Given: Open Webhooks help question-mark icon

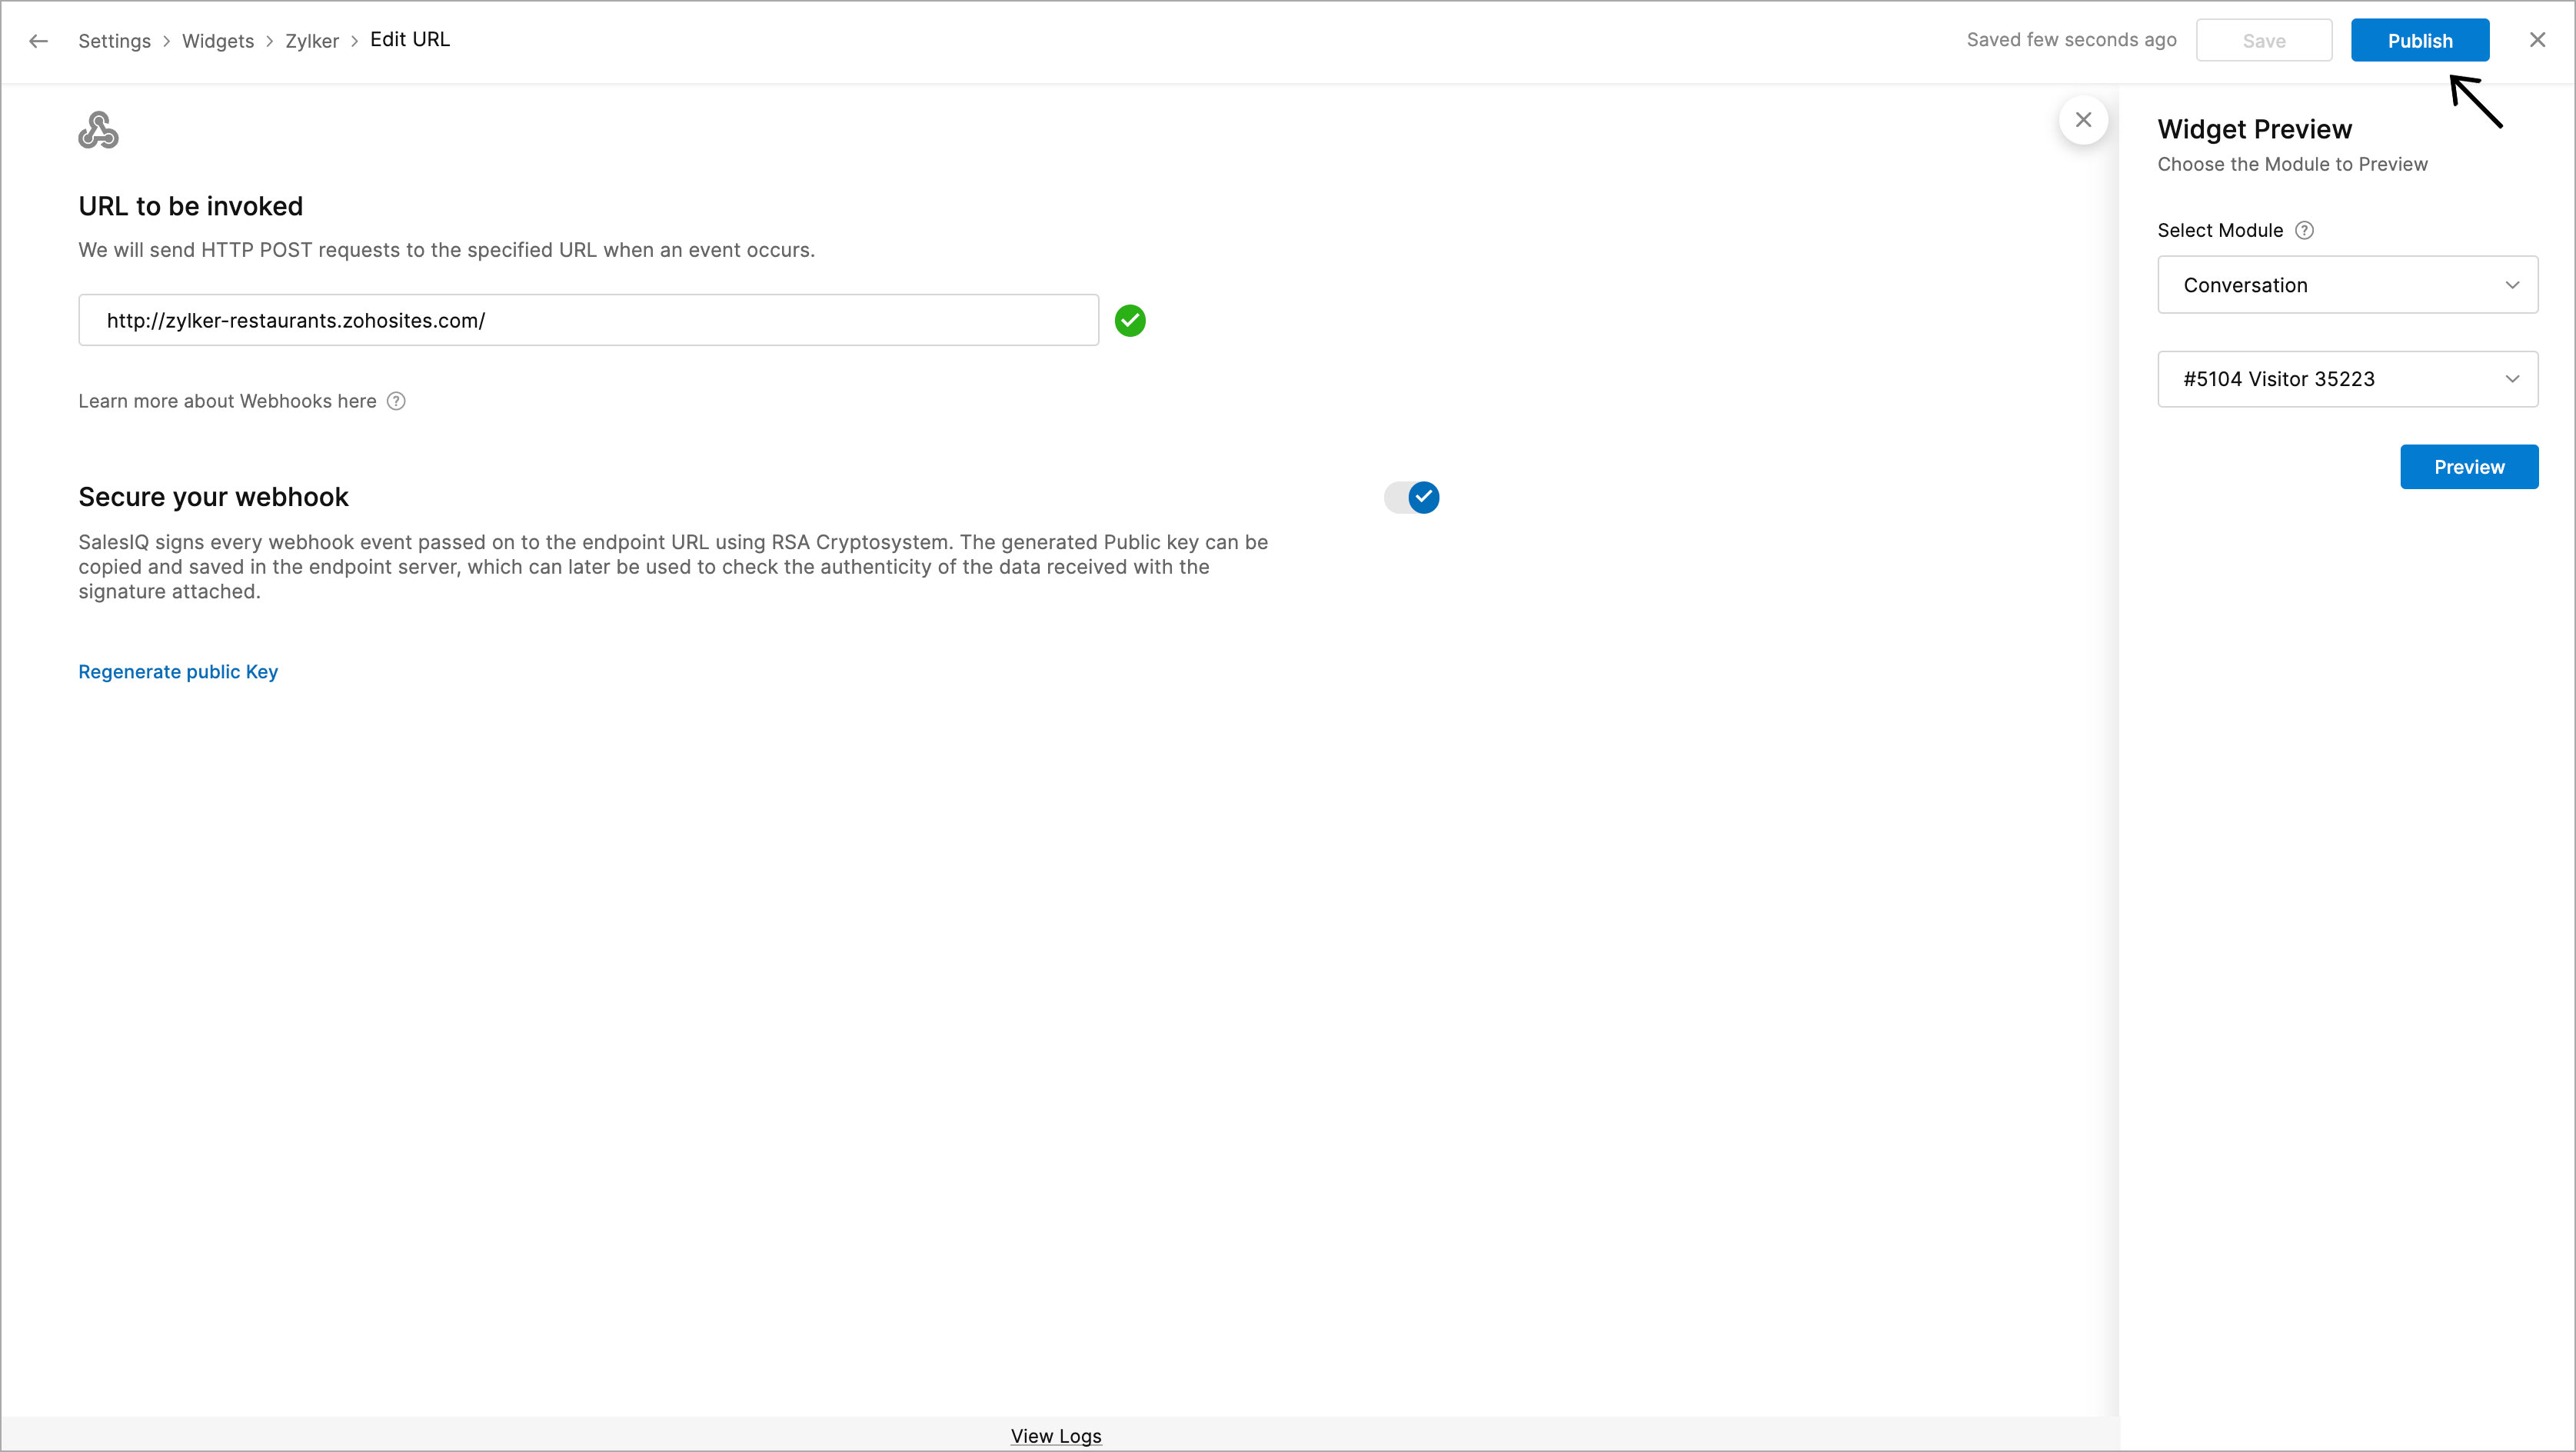Looking at the screenshot, I should pos(396,401).
